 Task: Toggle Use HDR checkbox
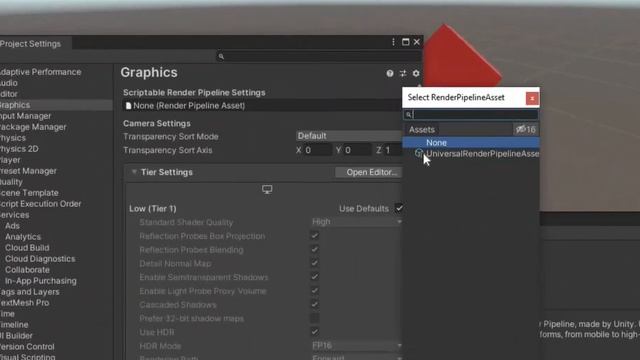click(314, 332)
